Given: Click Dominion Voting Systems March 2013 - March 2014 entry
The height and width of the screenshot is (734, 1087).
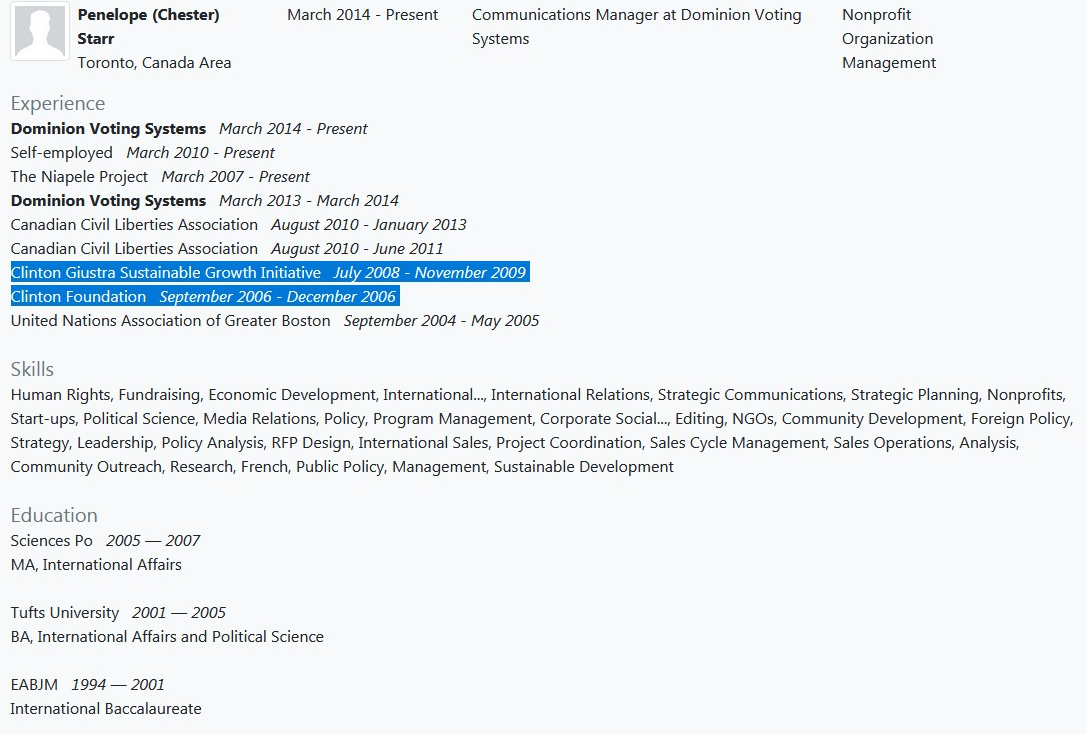Looking at the screenshot, I should coord(108,201).
